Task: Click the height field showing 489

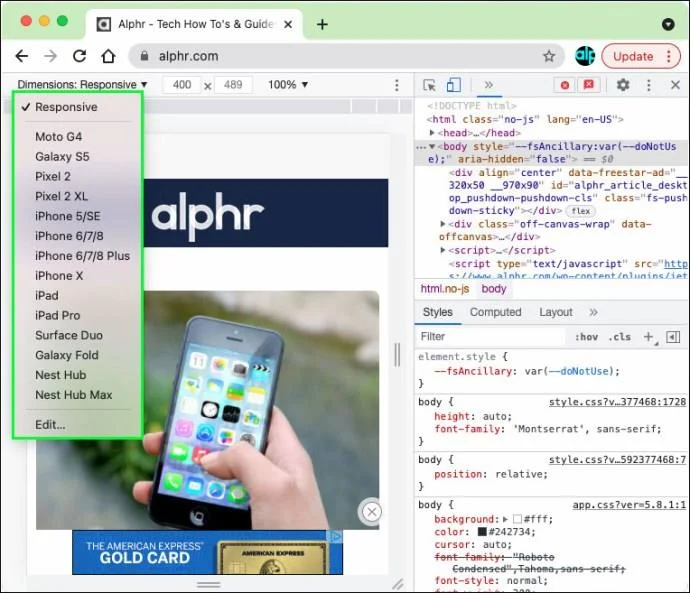Action: [x=233, y=84]
